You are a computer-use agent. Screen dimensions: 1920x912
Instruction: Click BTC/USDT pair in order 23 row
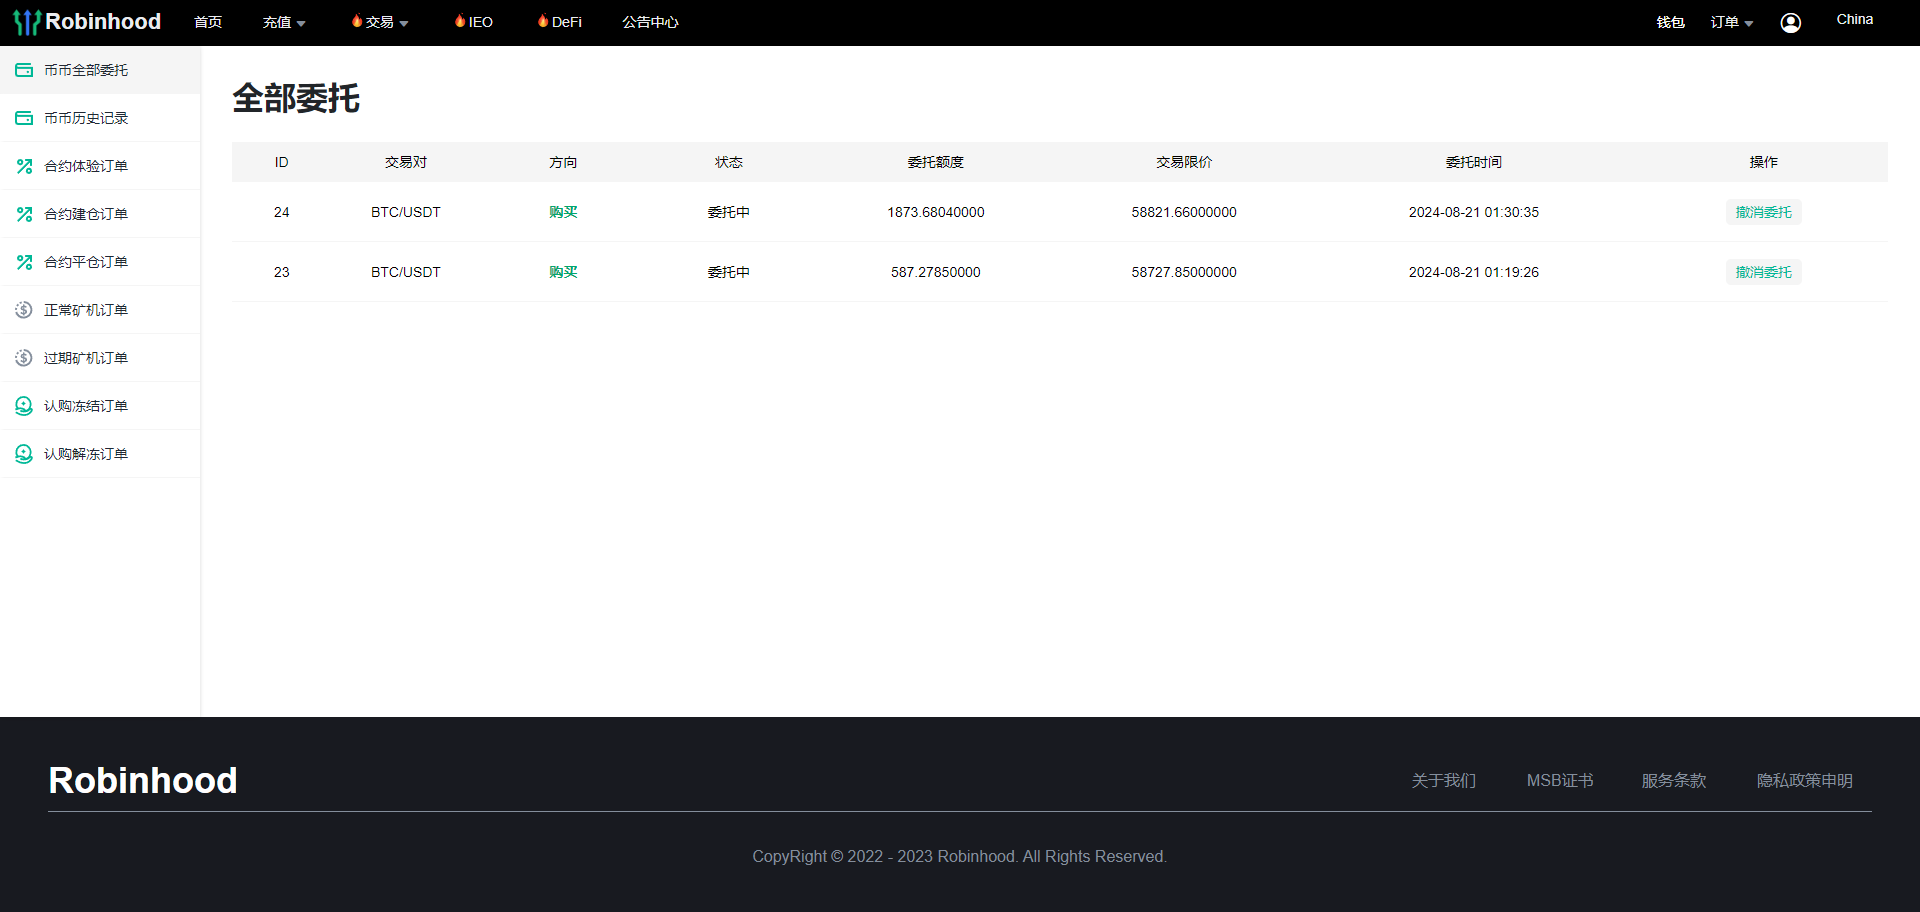(x=406, y=272)
